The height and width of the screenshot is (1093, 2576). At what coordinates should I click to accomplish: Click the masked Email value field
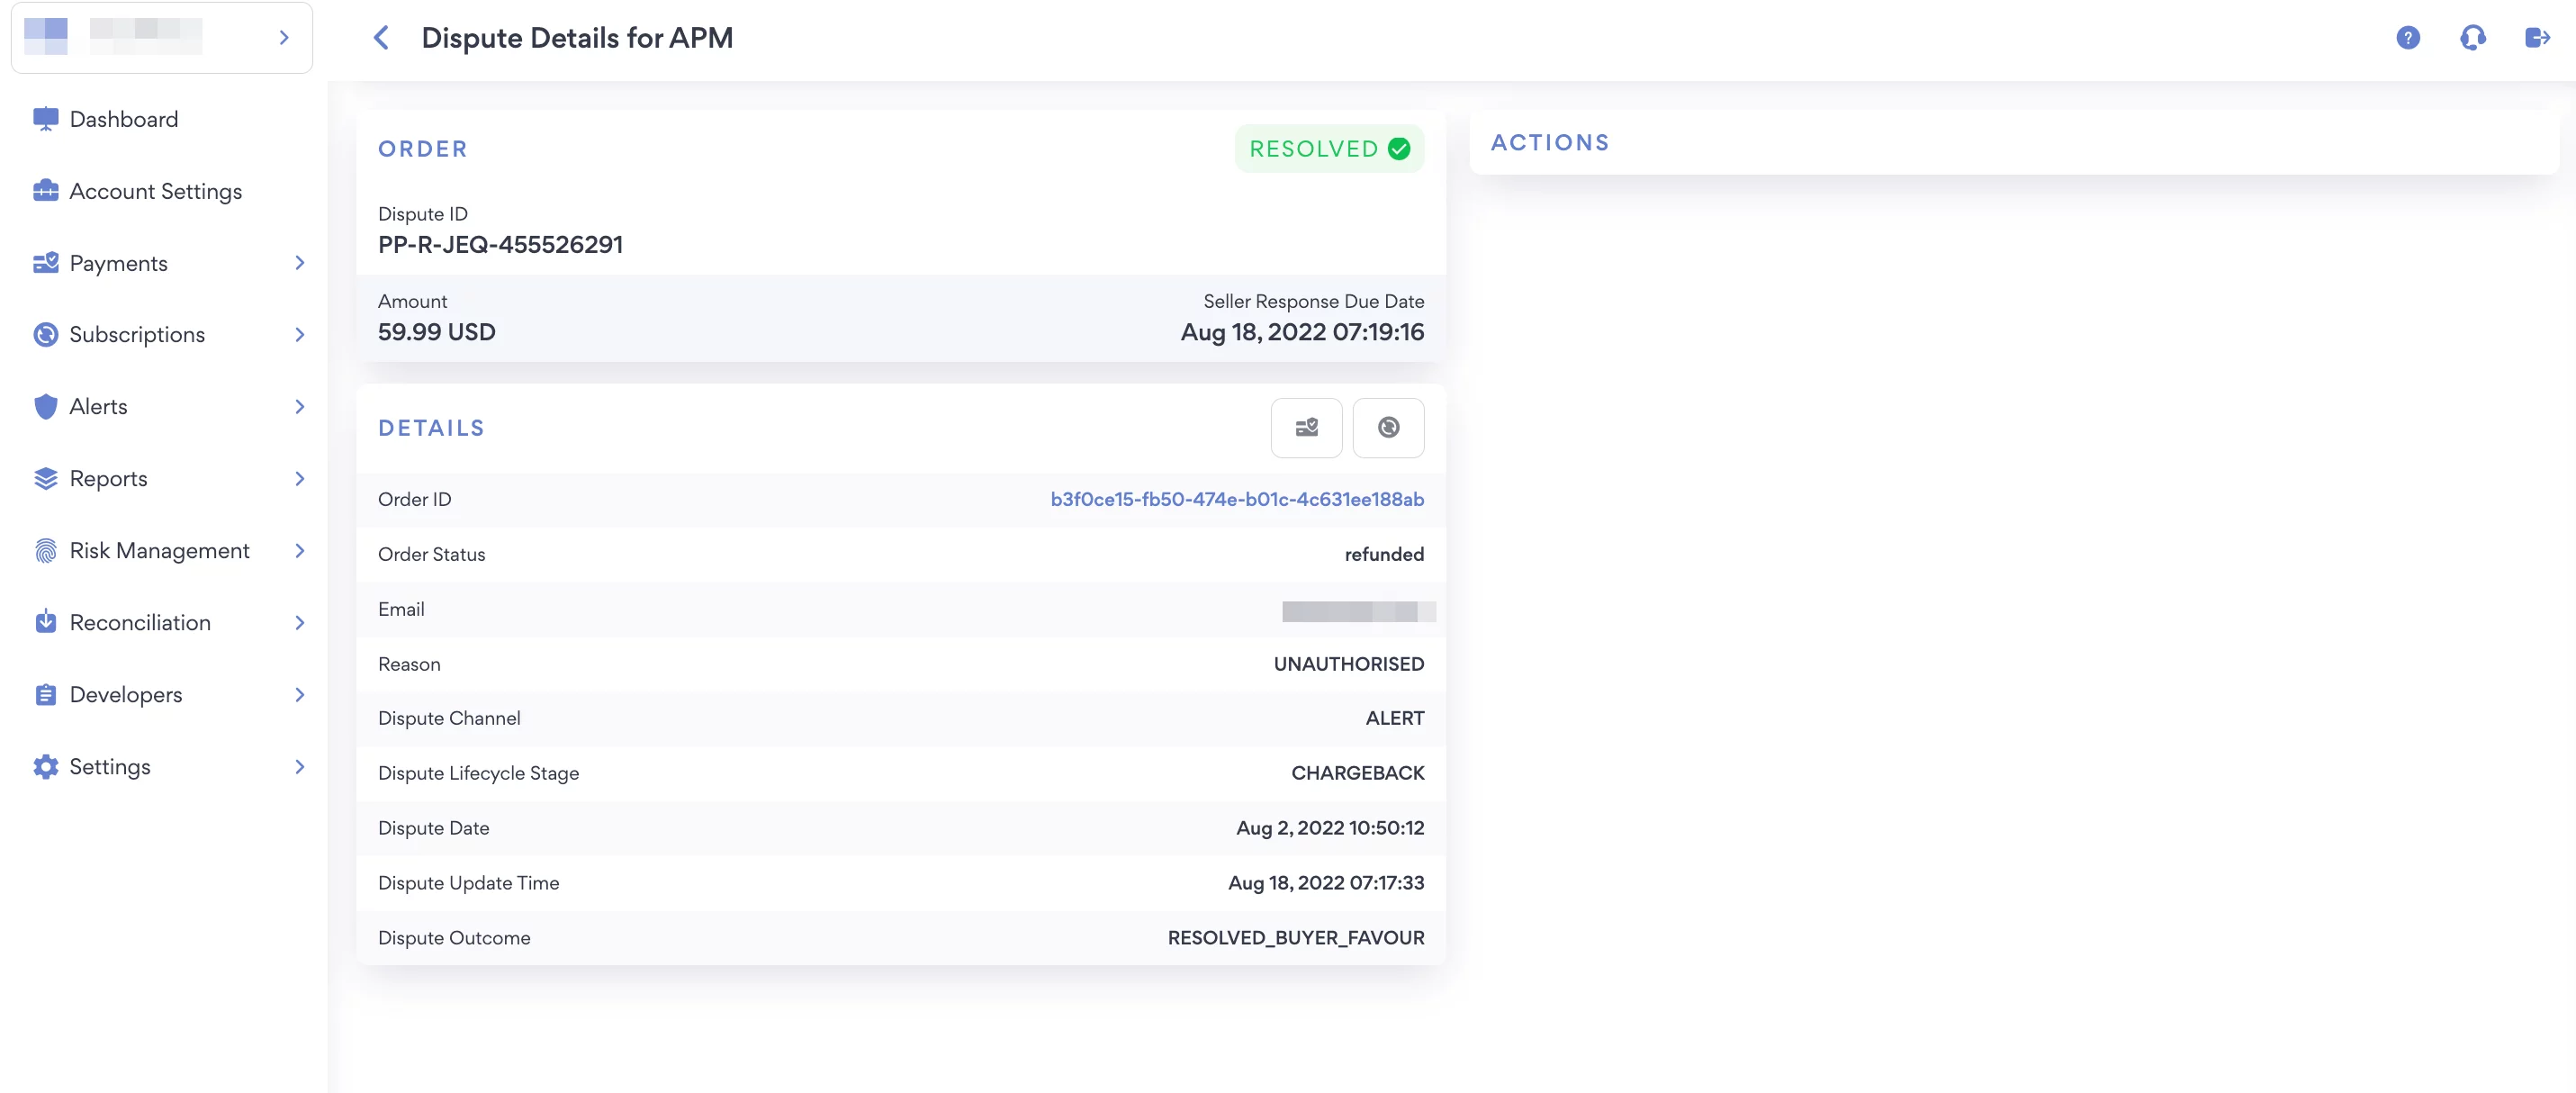(1357, 611)
